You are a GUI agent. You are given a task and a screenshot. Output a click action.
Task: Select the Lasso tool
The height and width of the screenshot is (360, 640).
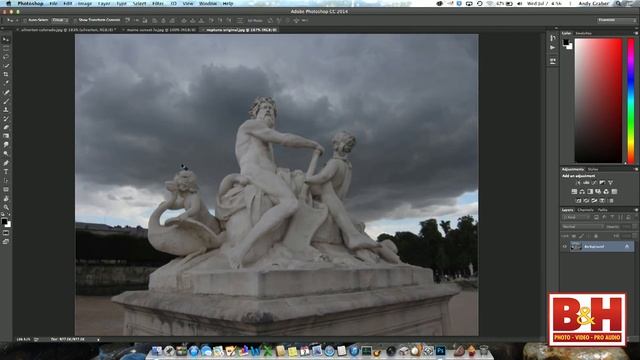click(x=6, y=57)
